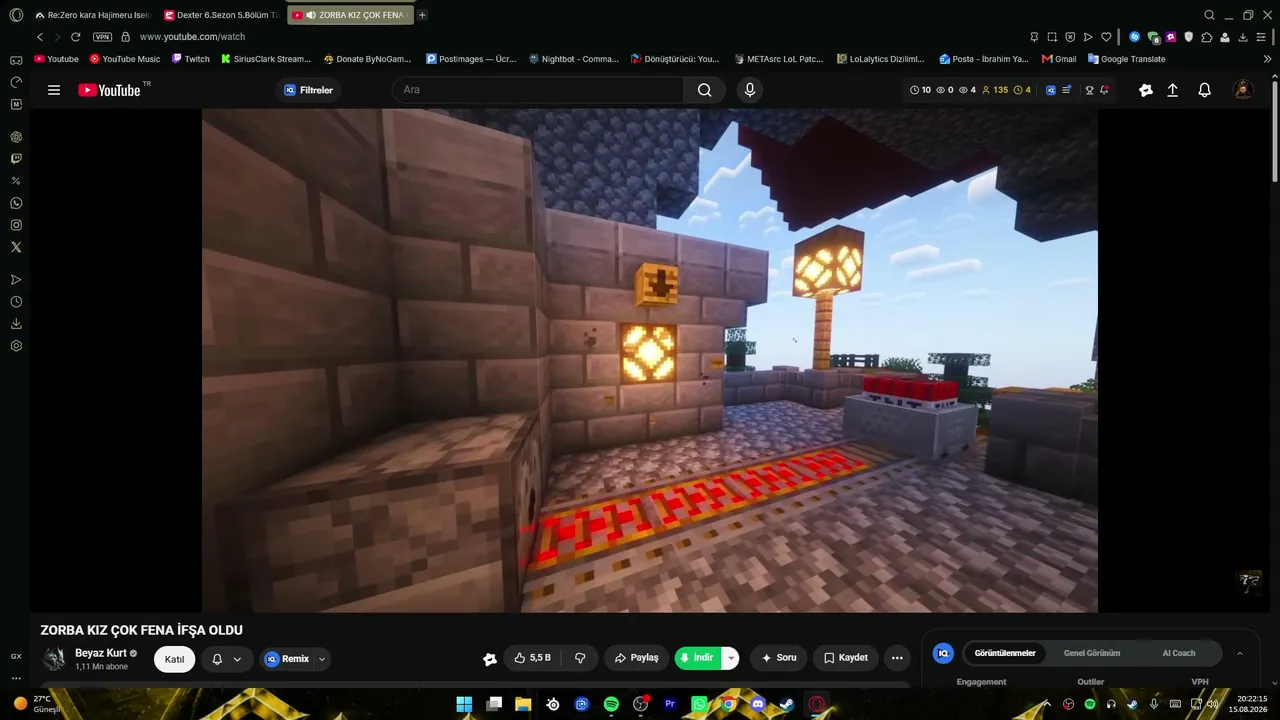
Task: Switch to the Dexter 6.Sezon 5.Bölüm tab
Action: pos(222,15)
